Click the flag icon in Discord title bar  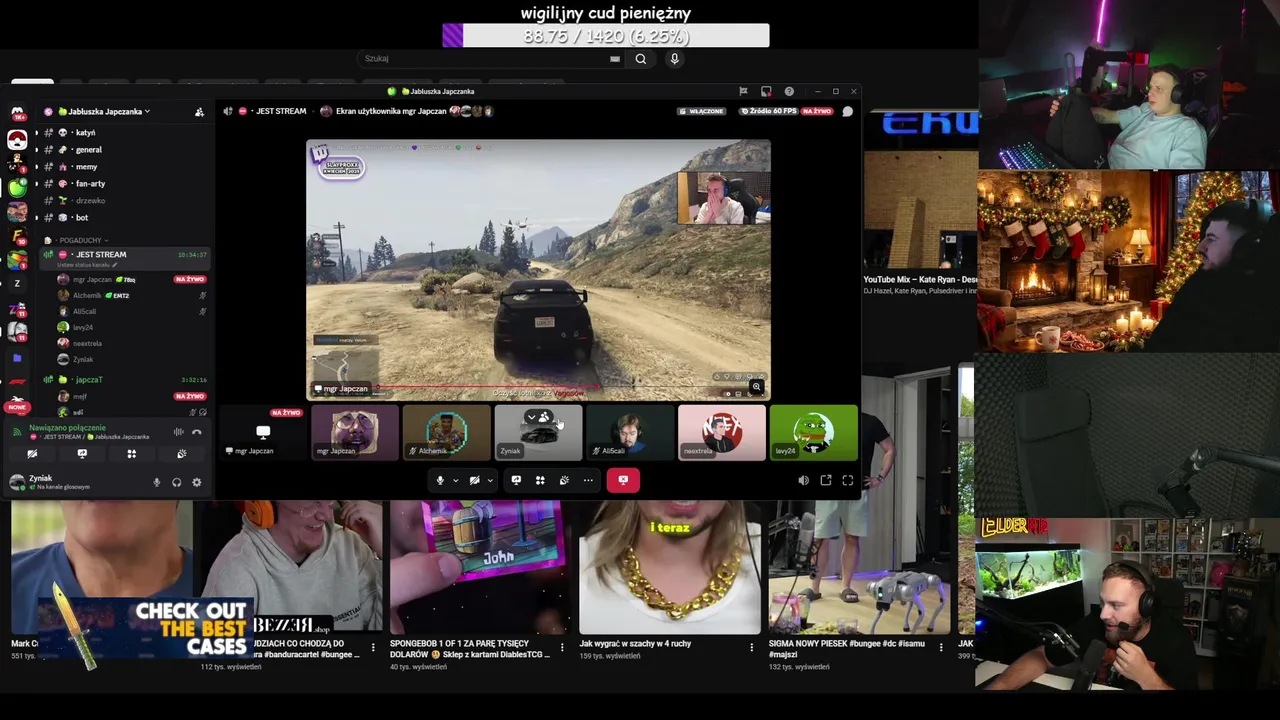(x=743, y=91)
